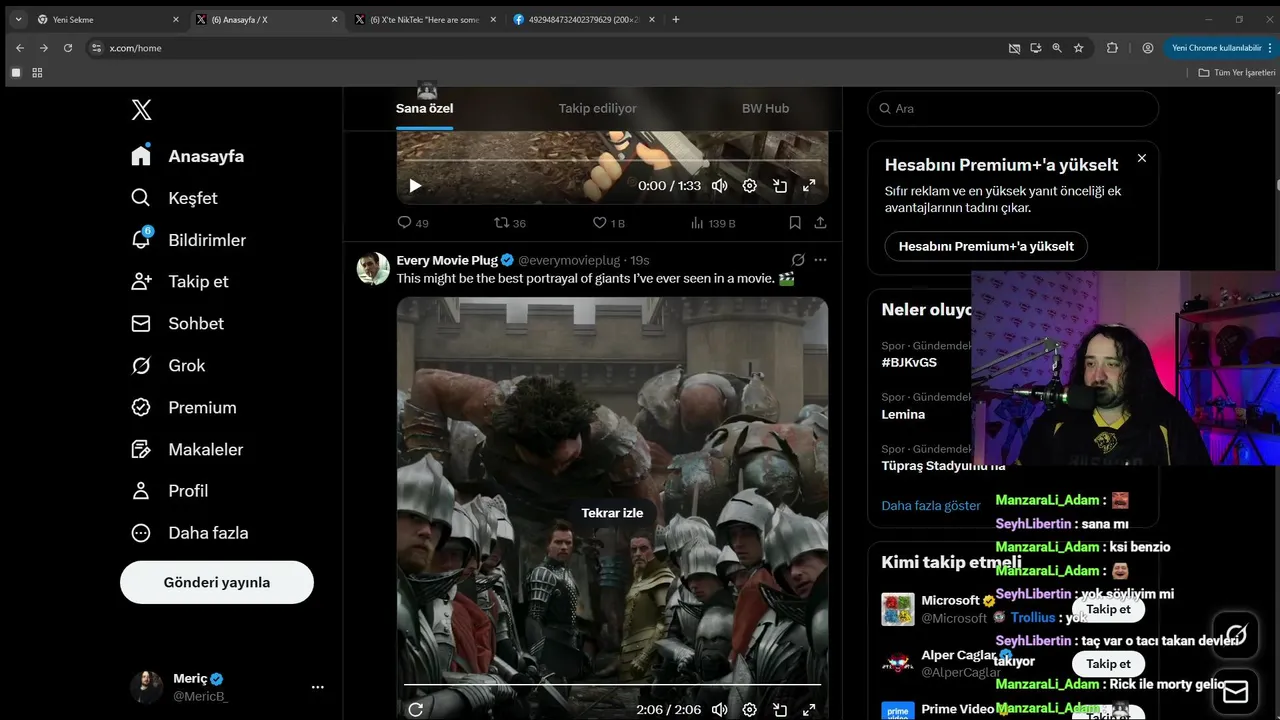Screen dimensions: 1280x720
Task: Click the Ara search field
Action: (1013, 108)
